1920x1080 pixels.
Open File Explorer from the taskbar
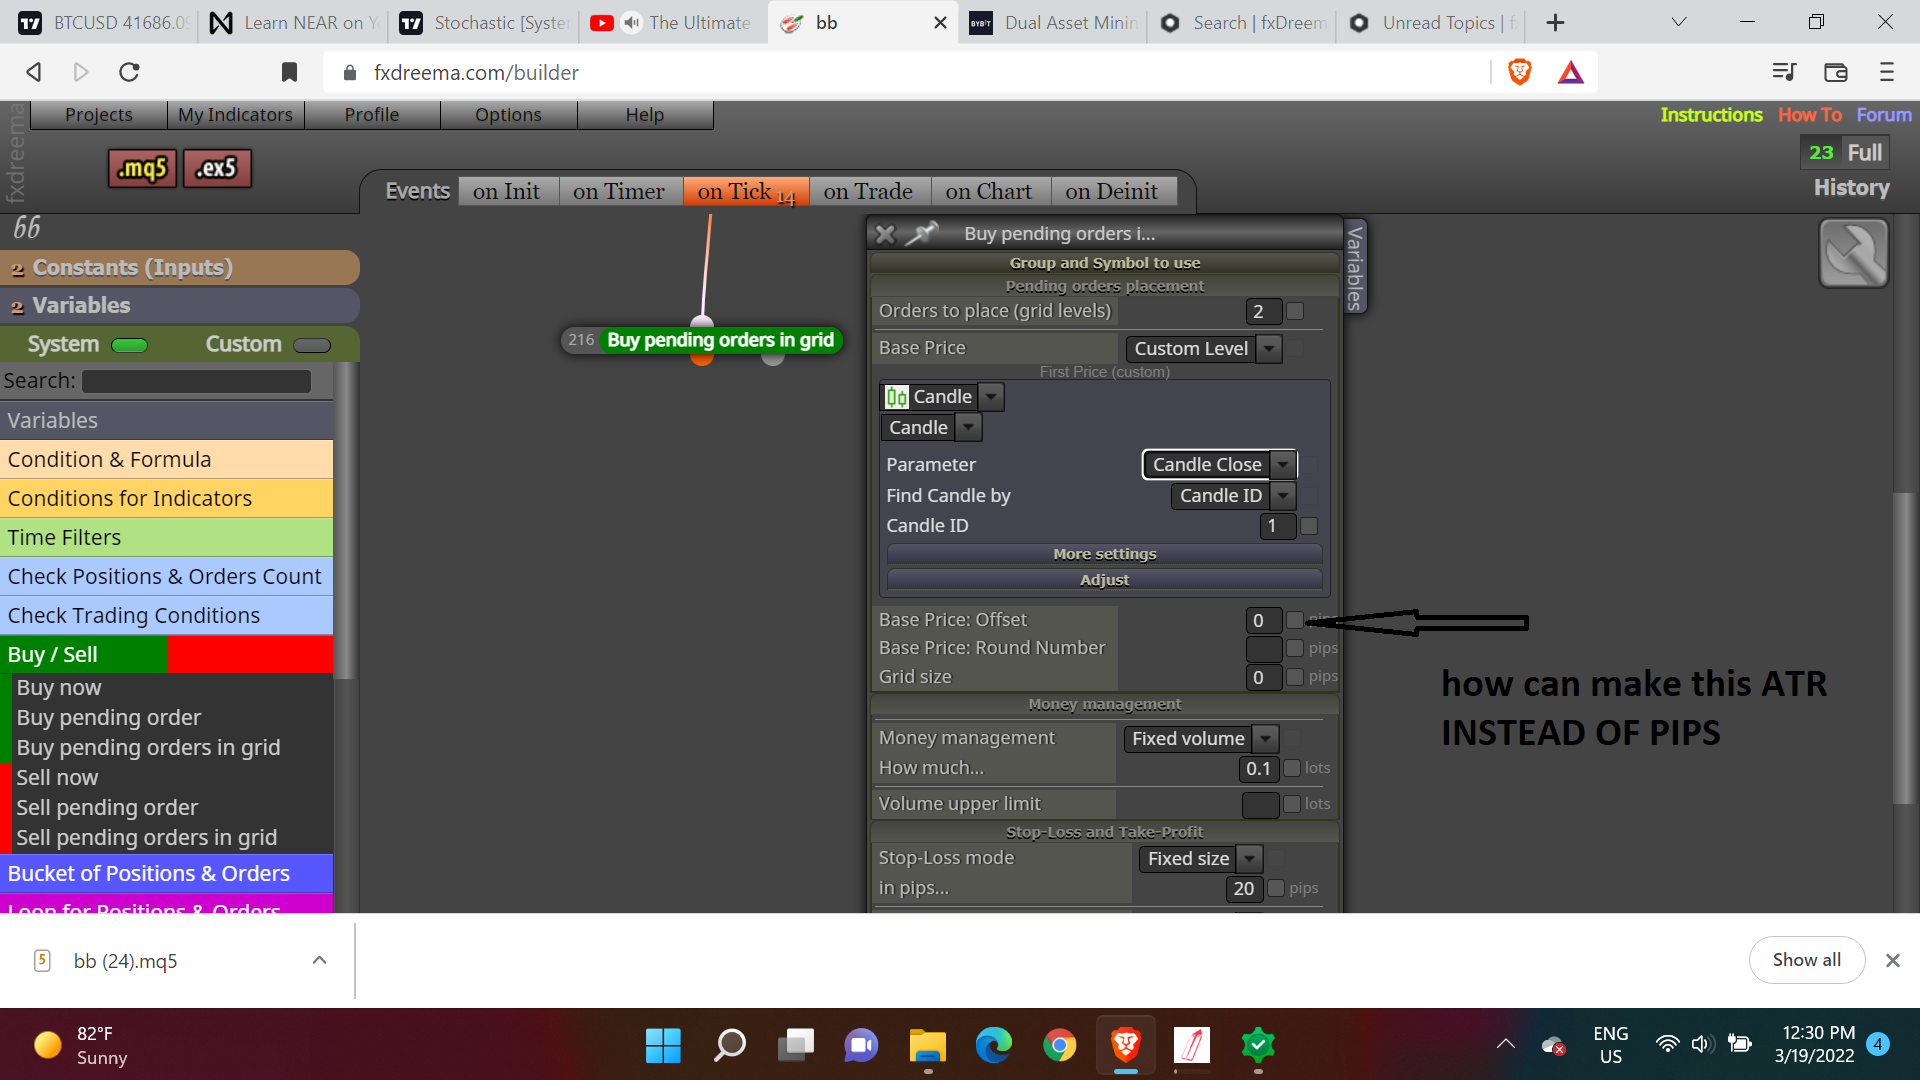pyautogui.click(x=928, y=1046)
